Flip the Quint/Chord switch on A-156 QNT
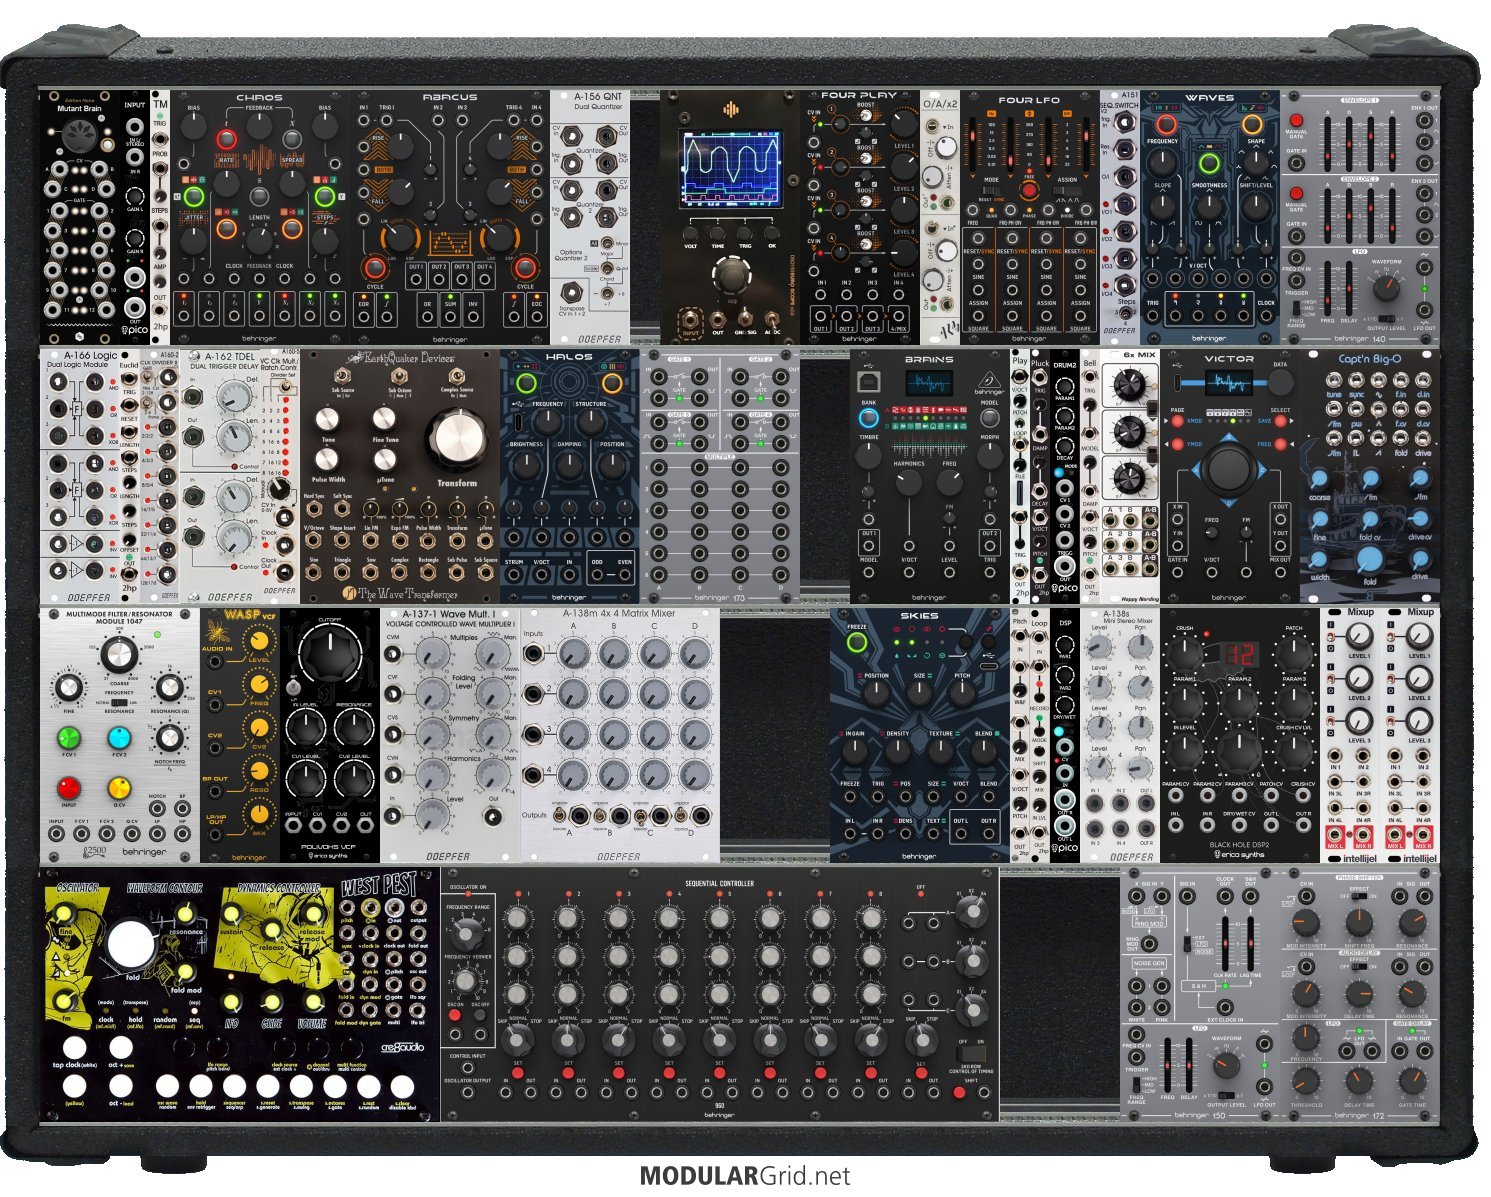The image size is (1491, 1197). pyautogui.click(x=606, y=269)
